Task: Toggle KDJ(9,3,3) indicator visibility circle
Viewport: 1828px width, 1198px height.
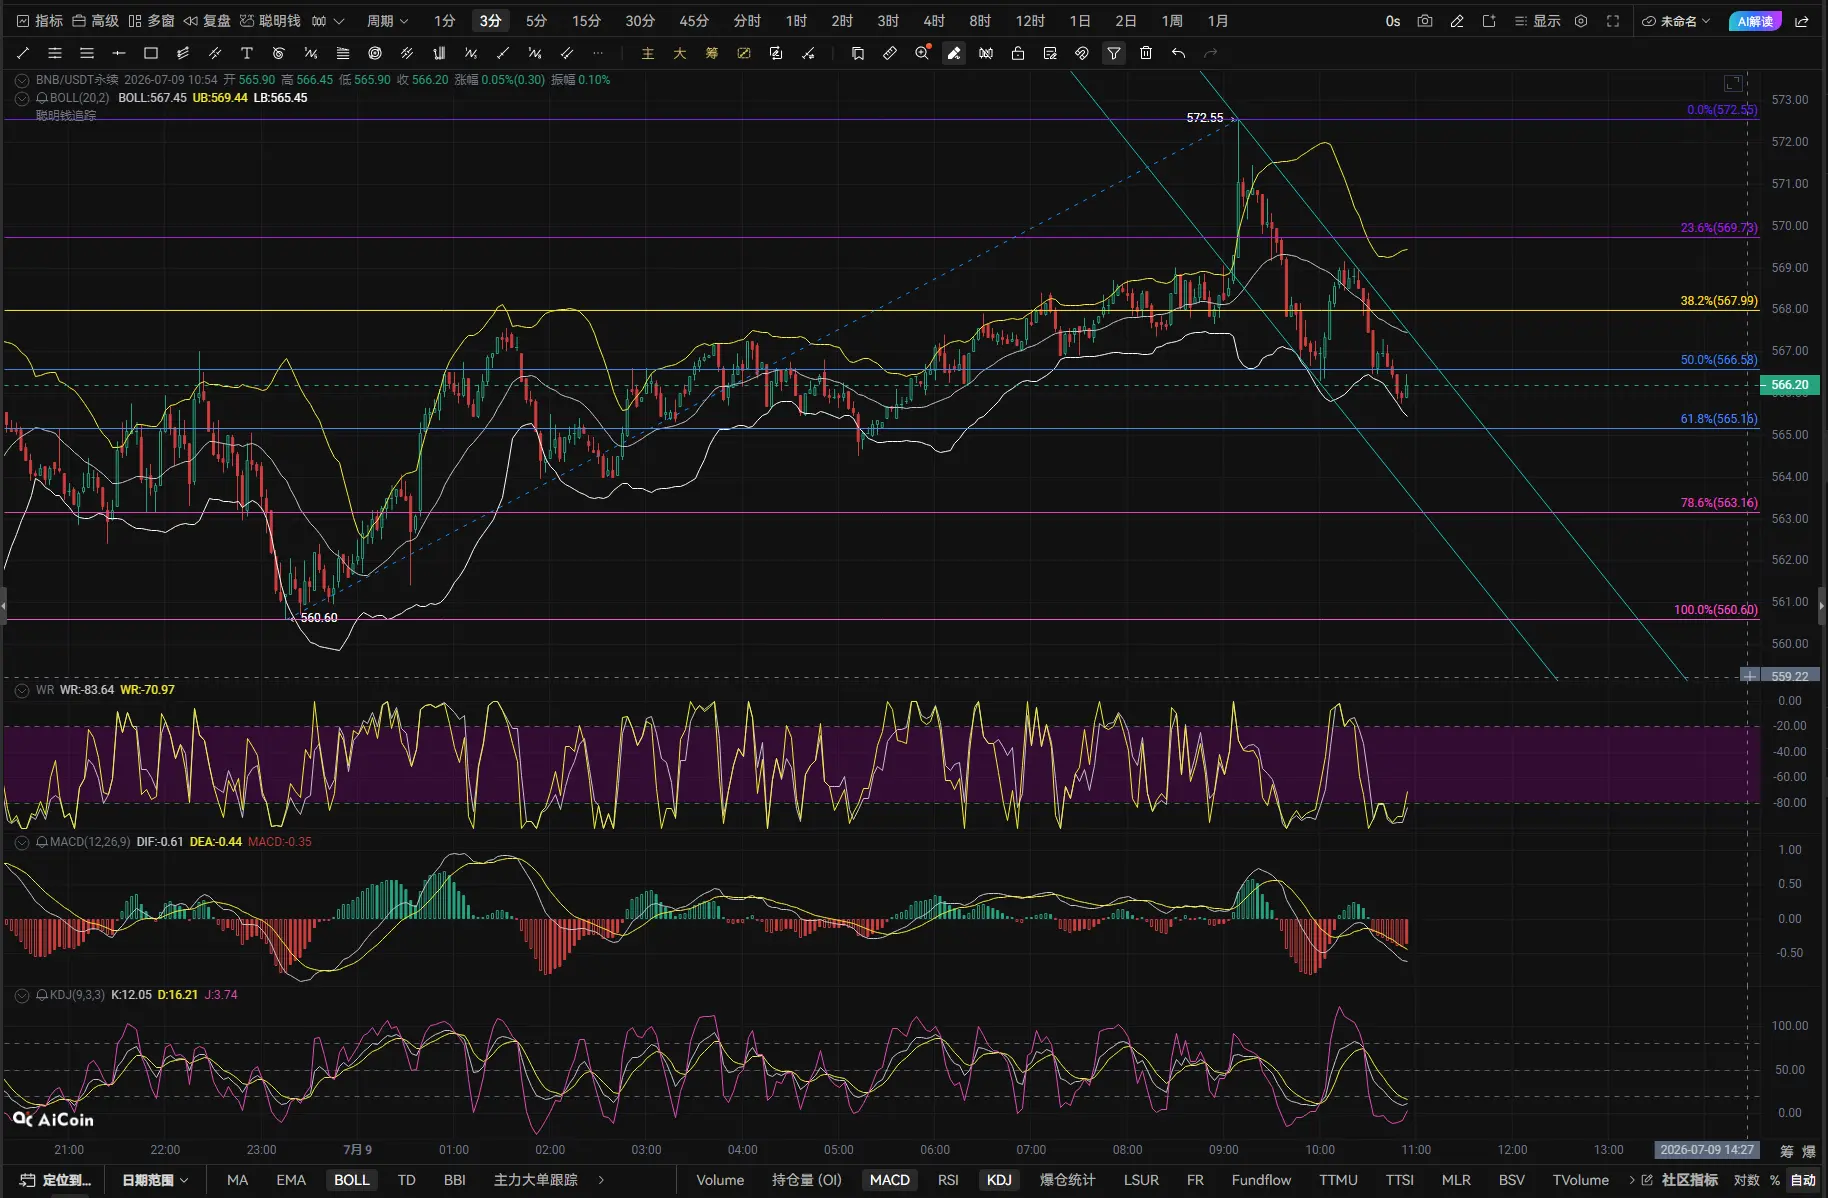Action: coord(22,995)
